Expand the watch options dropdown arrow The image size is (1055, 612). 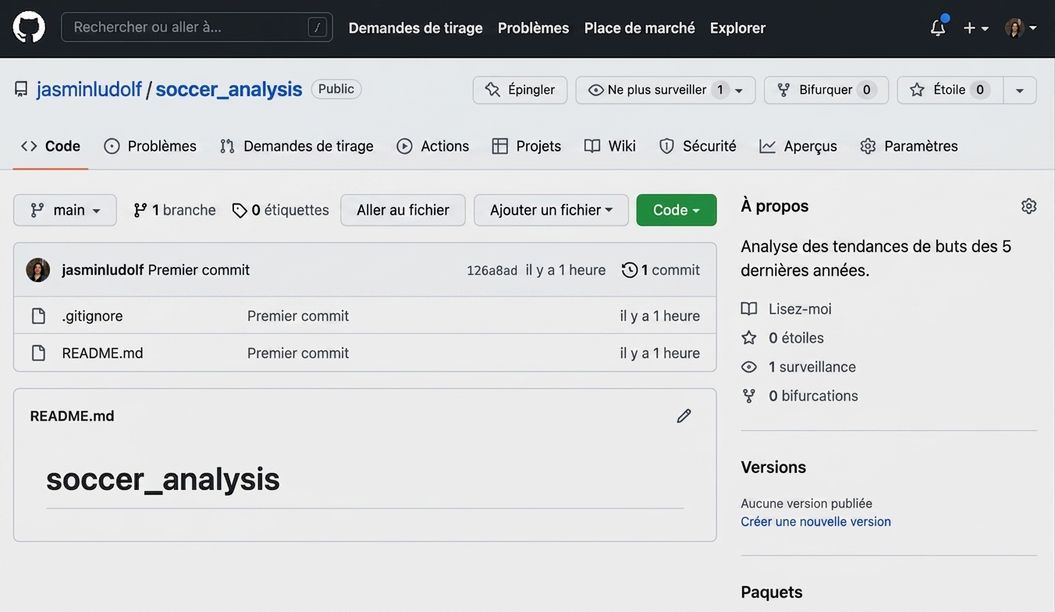point(739,89)
